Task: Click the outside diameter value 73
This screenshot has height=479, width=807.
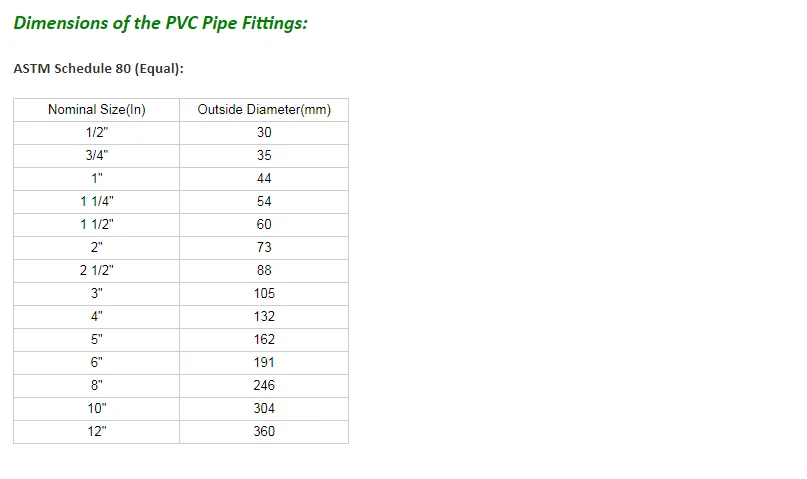Action: 264,248
